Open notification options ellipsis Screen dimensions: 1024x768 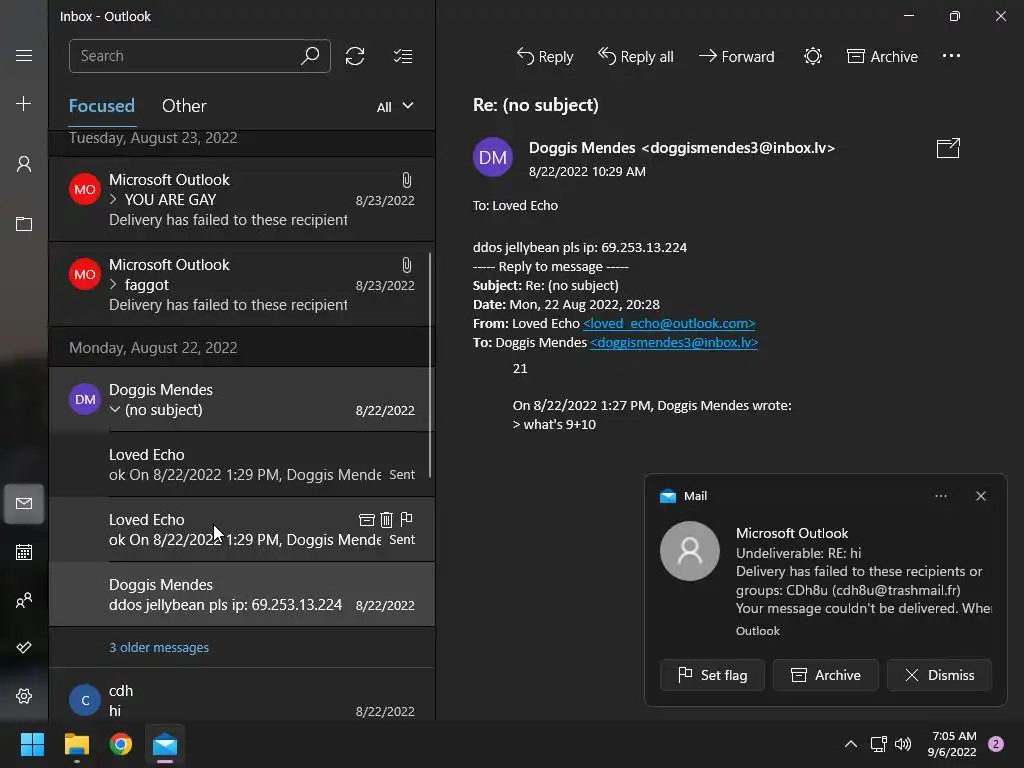(940, 496)
